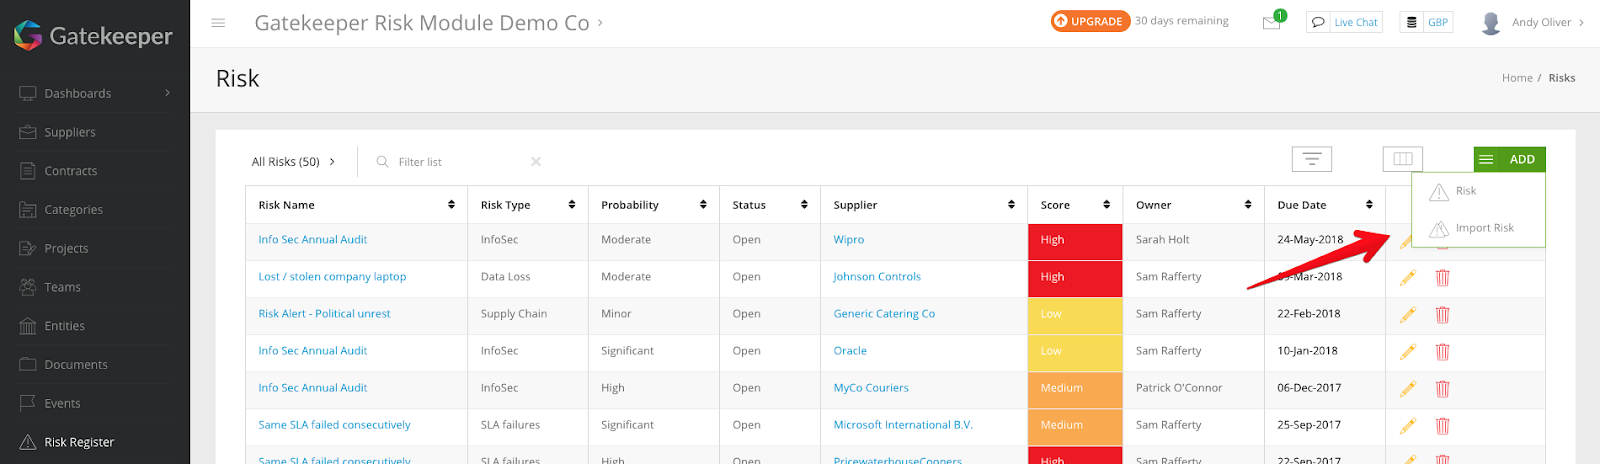This screenshot has height=464, width=1600.
Task: Delete the Risk Alert - Political unrest row
Action: 1442,315
